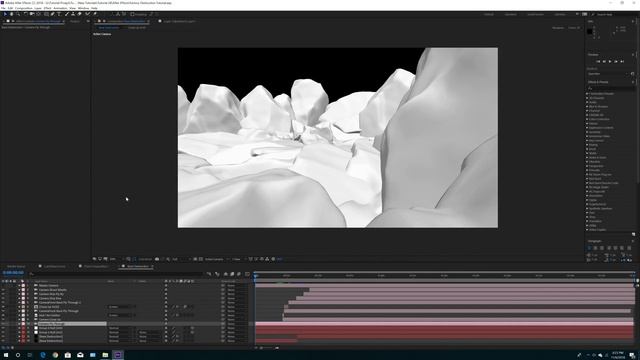Toggle the Snapping checkbox in toolbar
Viewport: 640px width, 360px height.
[132, 14]
